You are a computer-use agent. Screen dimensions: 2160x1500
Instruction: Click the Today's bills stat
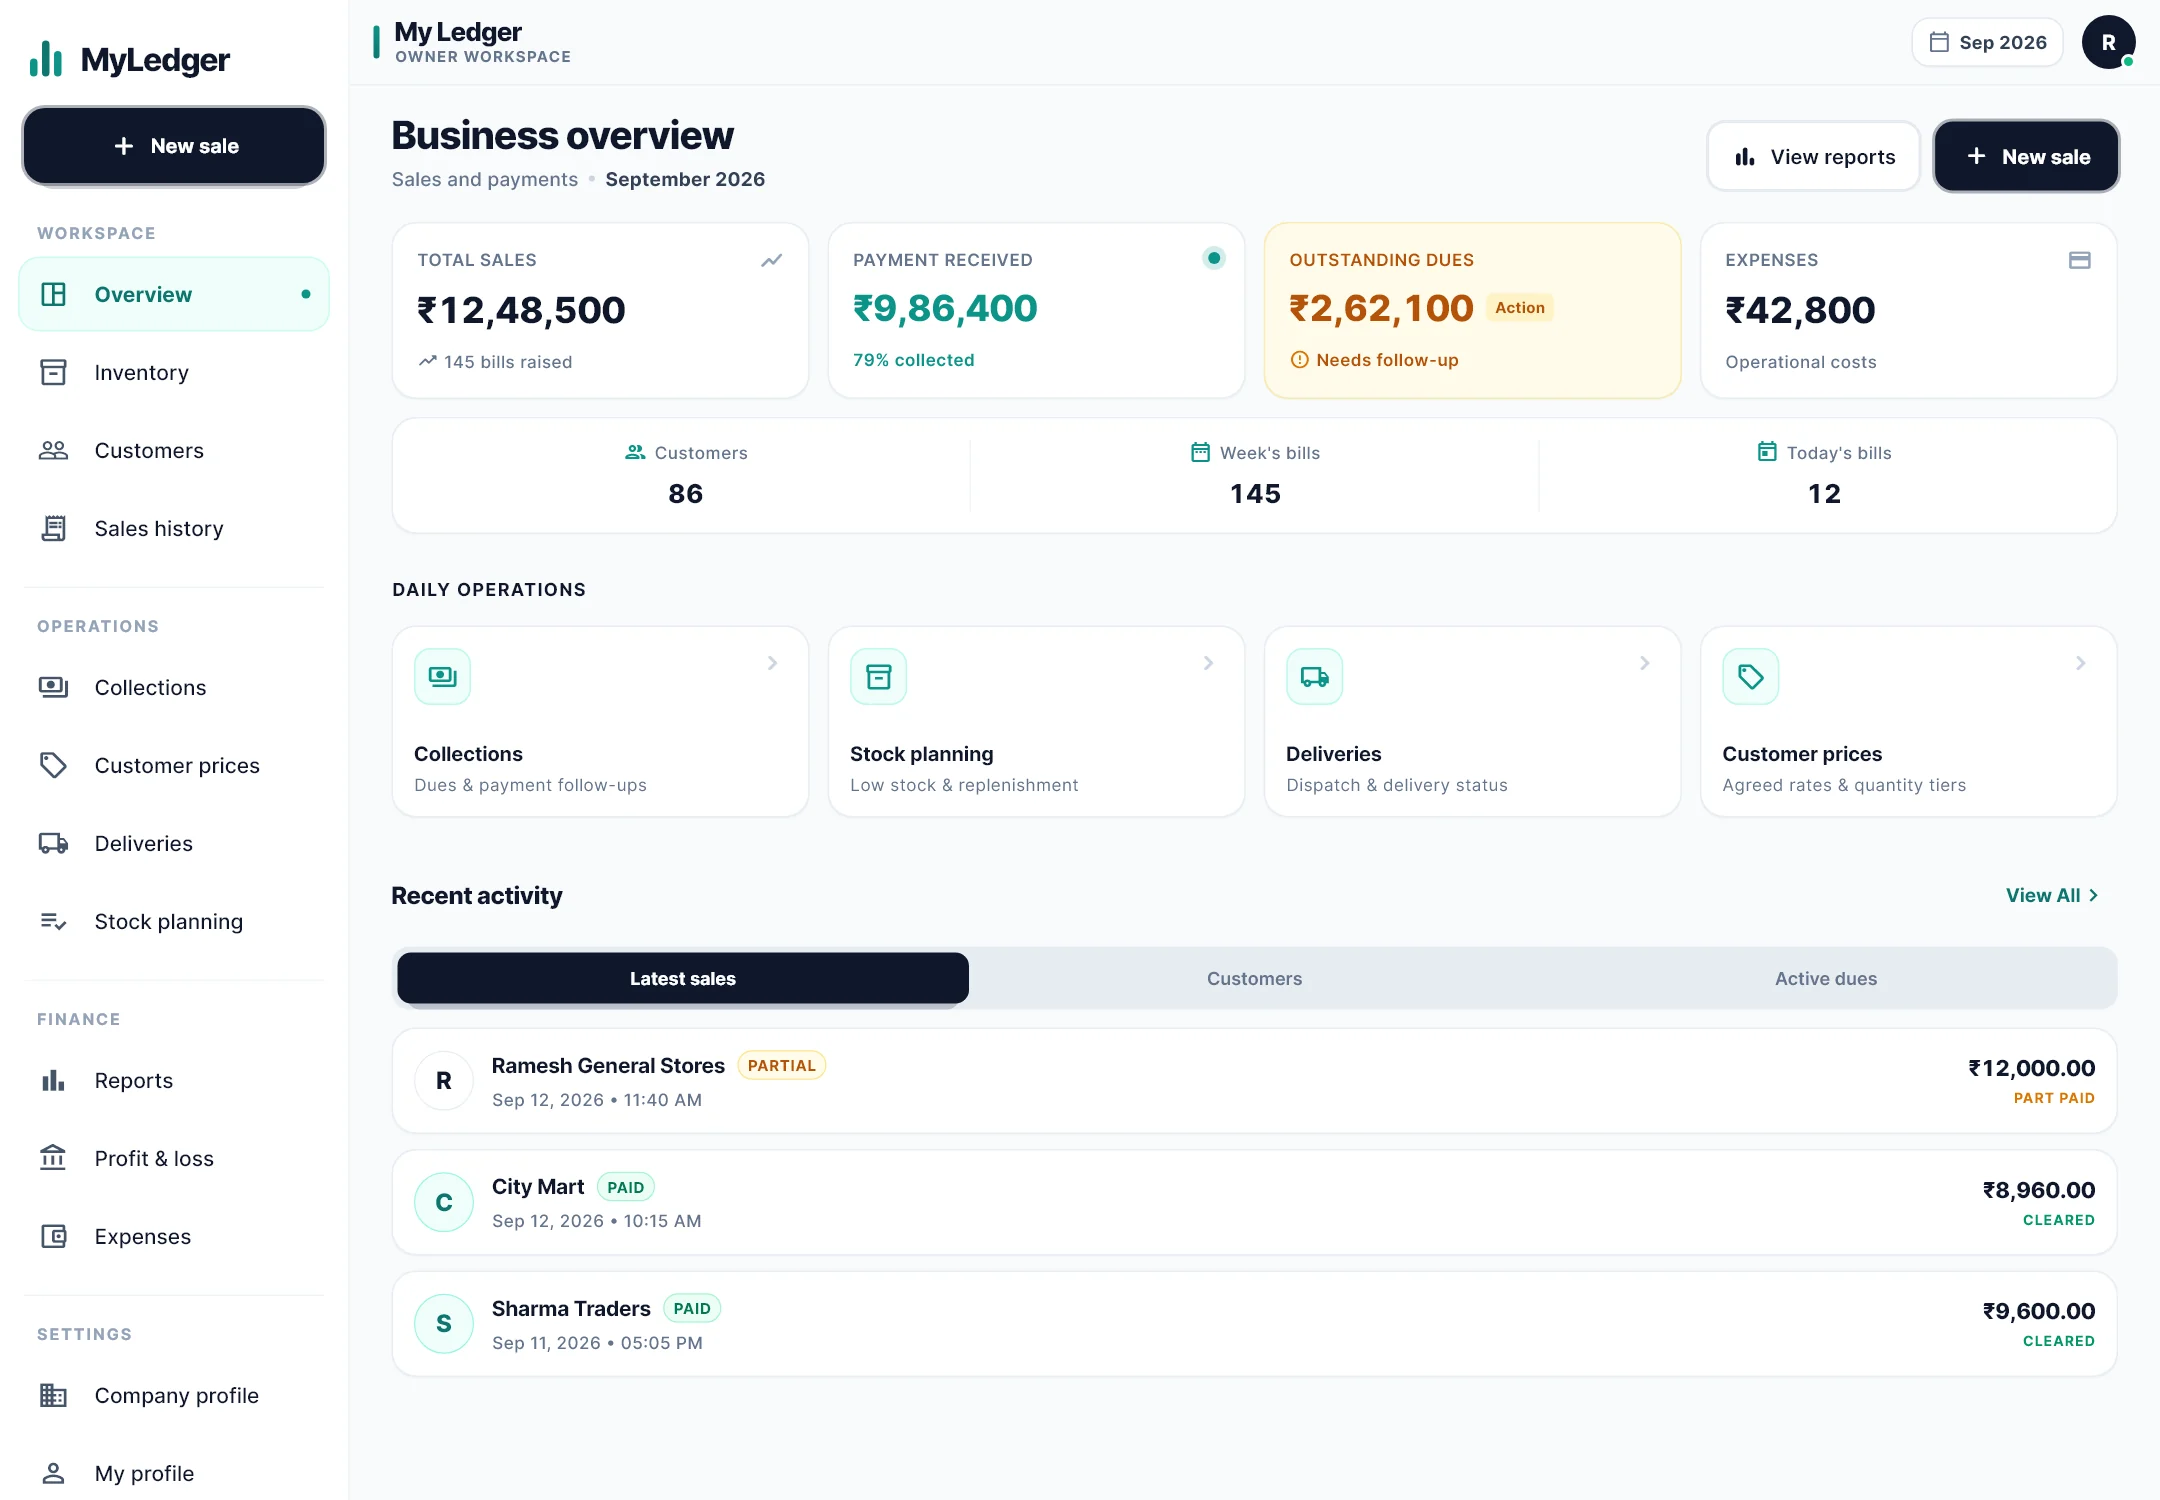pos(1824,475)
